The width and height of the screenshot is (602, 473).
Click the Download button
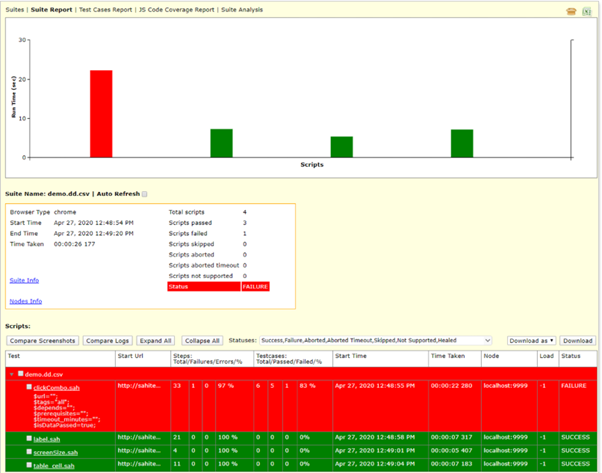(578, 341)
